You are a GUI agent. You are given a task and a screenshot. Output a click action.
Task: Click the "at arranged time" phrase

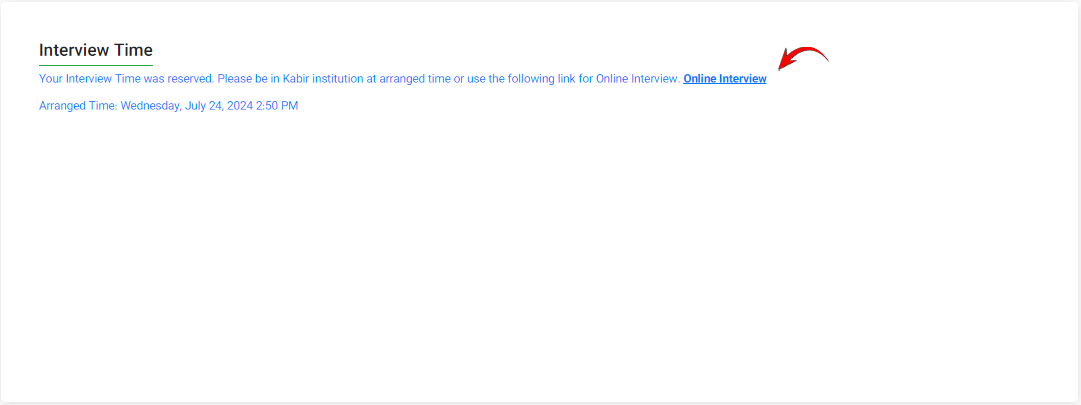coord(408,79)
